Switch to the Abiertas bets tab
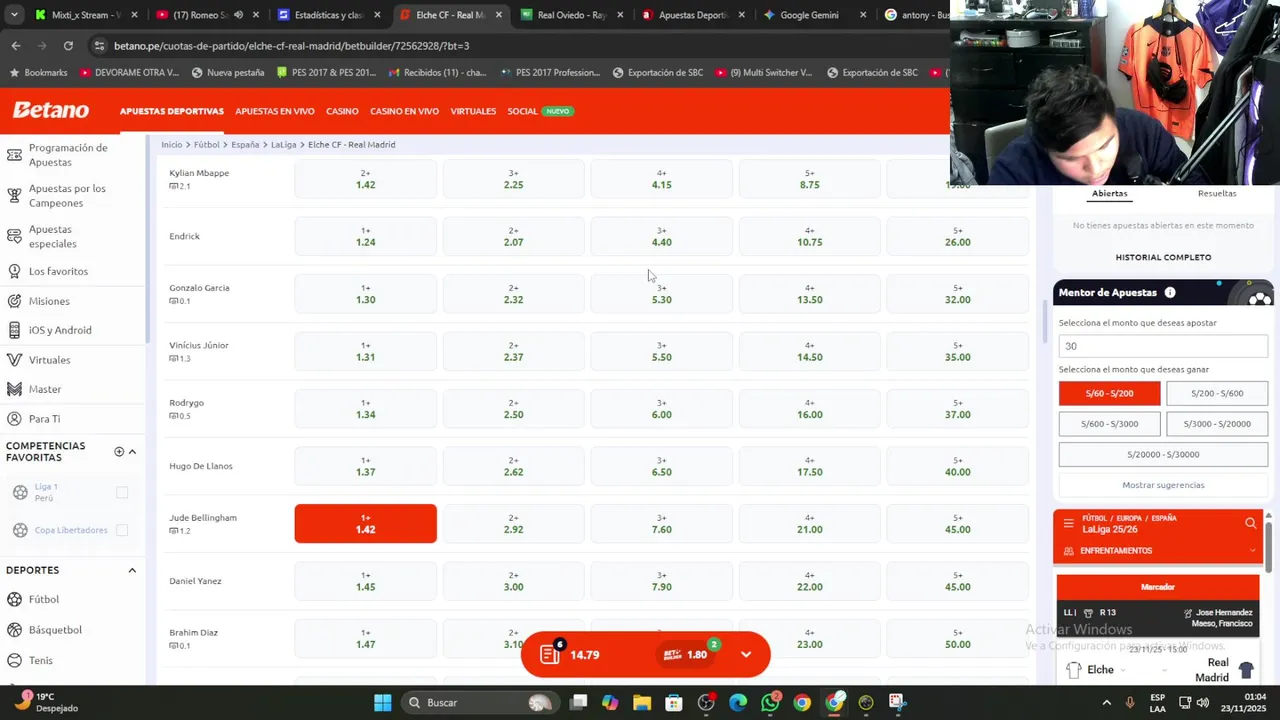1280x720 pixels. tap(1109, 193)
